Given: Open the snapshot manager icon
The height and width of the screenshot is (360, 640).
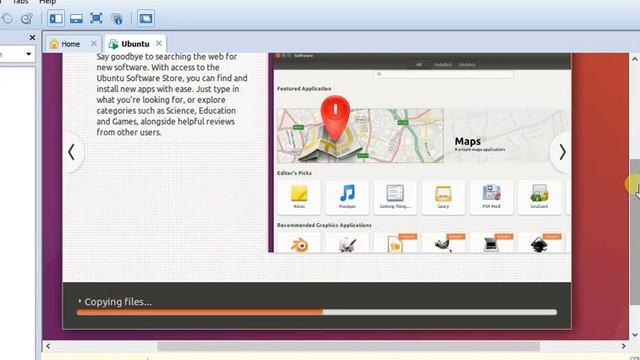Looking at the screenshot, I should [x=27, y=18].
